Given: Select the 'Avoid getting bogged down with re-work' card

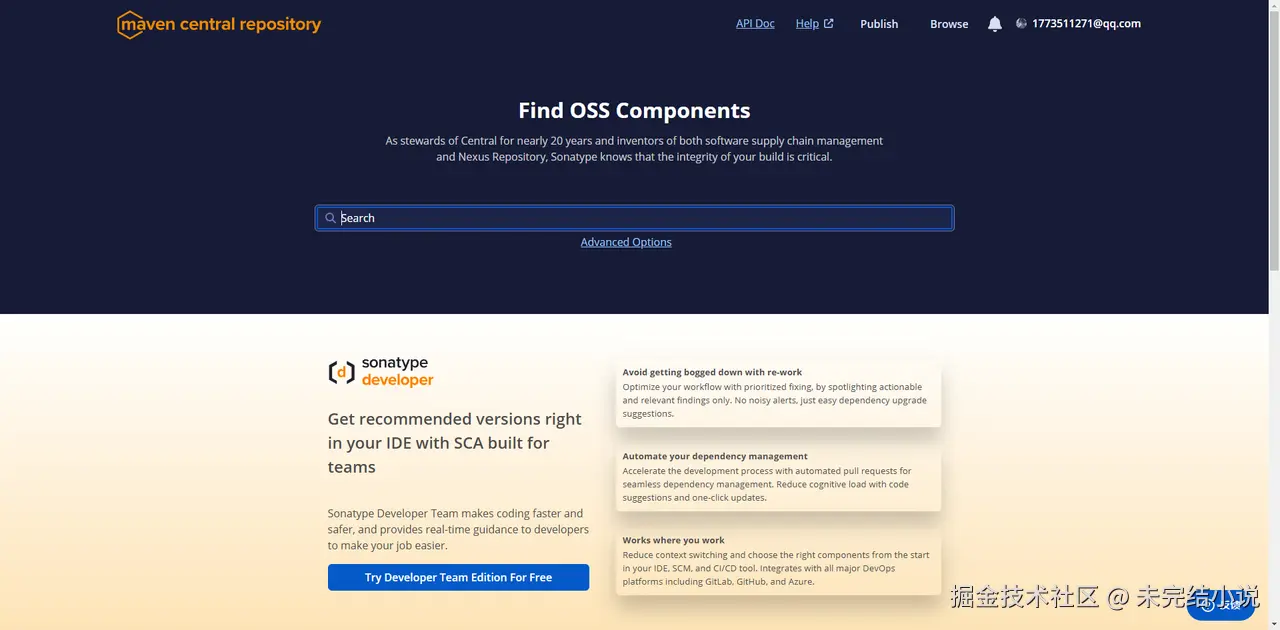Looking at the screenshot, I should click(x=778, y=393).
